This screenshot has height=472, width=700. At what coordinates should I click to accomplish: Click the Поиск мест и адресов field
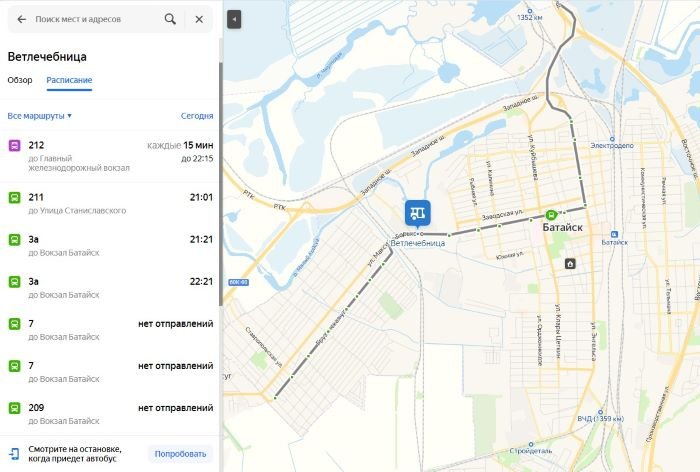(x=95, y=19)
